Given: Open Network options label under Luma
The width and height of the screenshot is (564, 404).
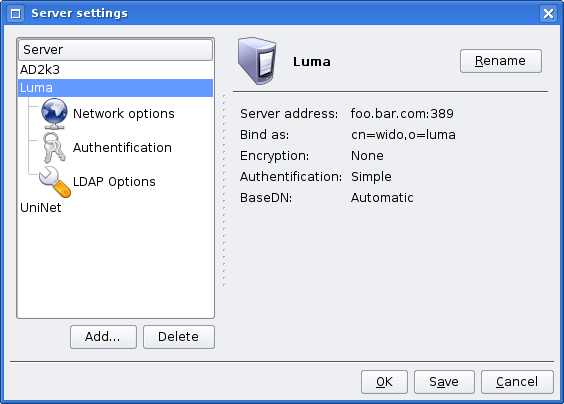Looking at the screenshot, I should tap(123, 114).
